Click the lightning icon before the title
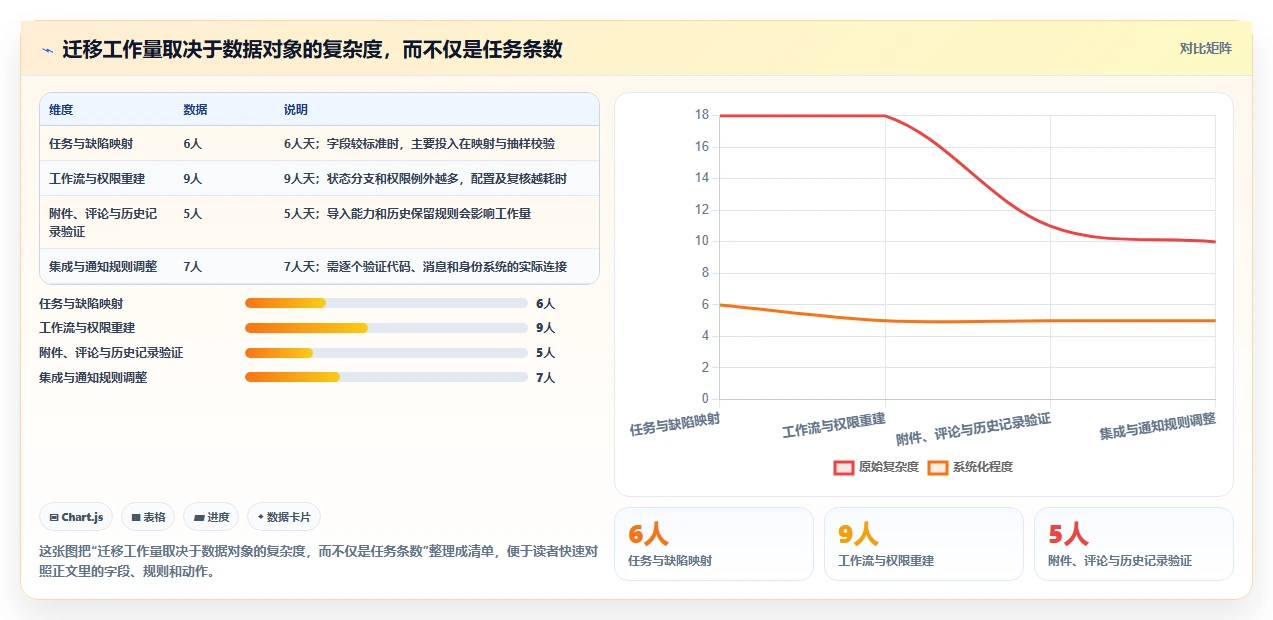This screenshot has height=620, width=1273. 47,49
